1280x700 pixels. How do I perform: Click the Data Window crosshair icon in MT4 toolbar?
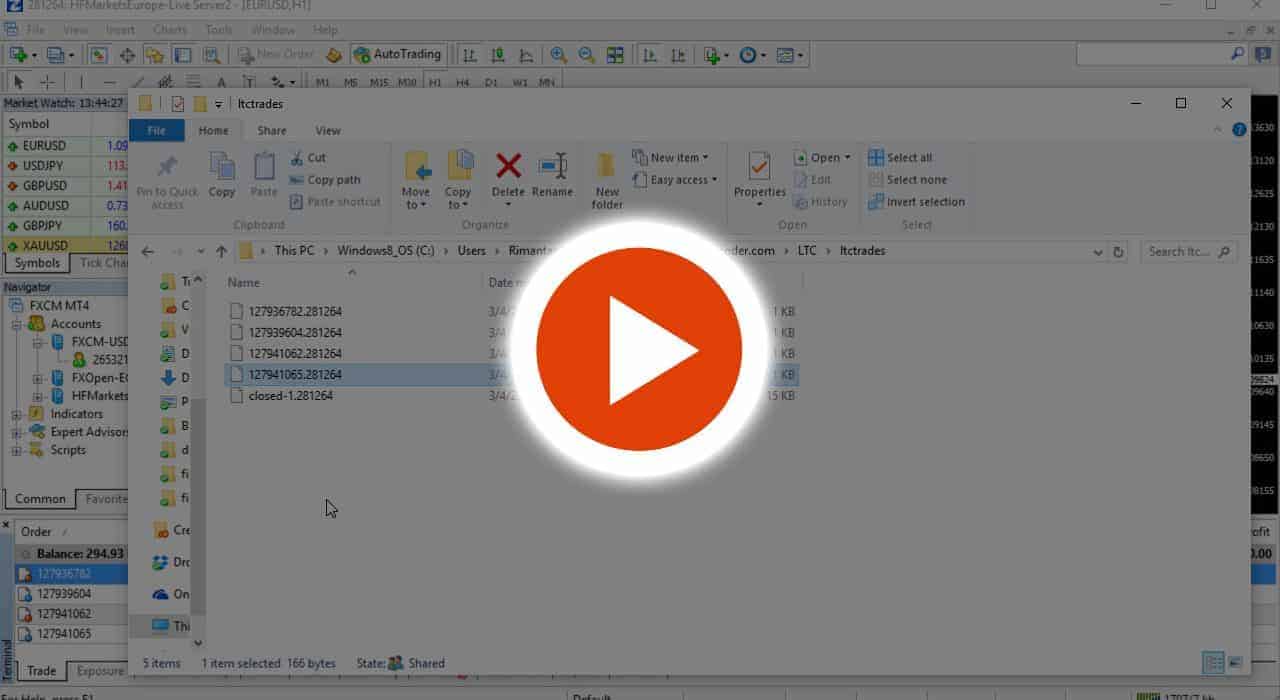(x=127, y=55)
